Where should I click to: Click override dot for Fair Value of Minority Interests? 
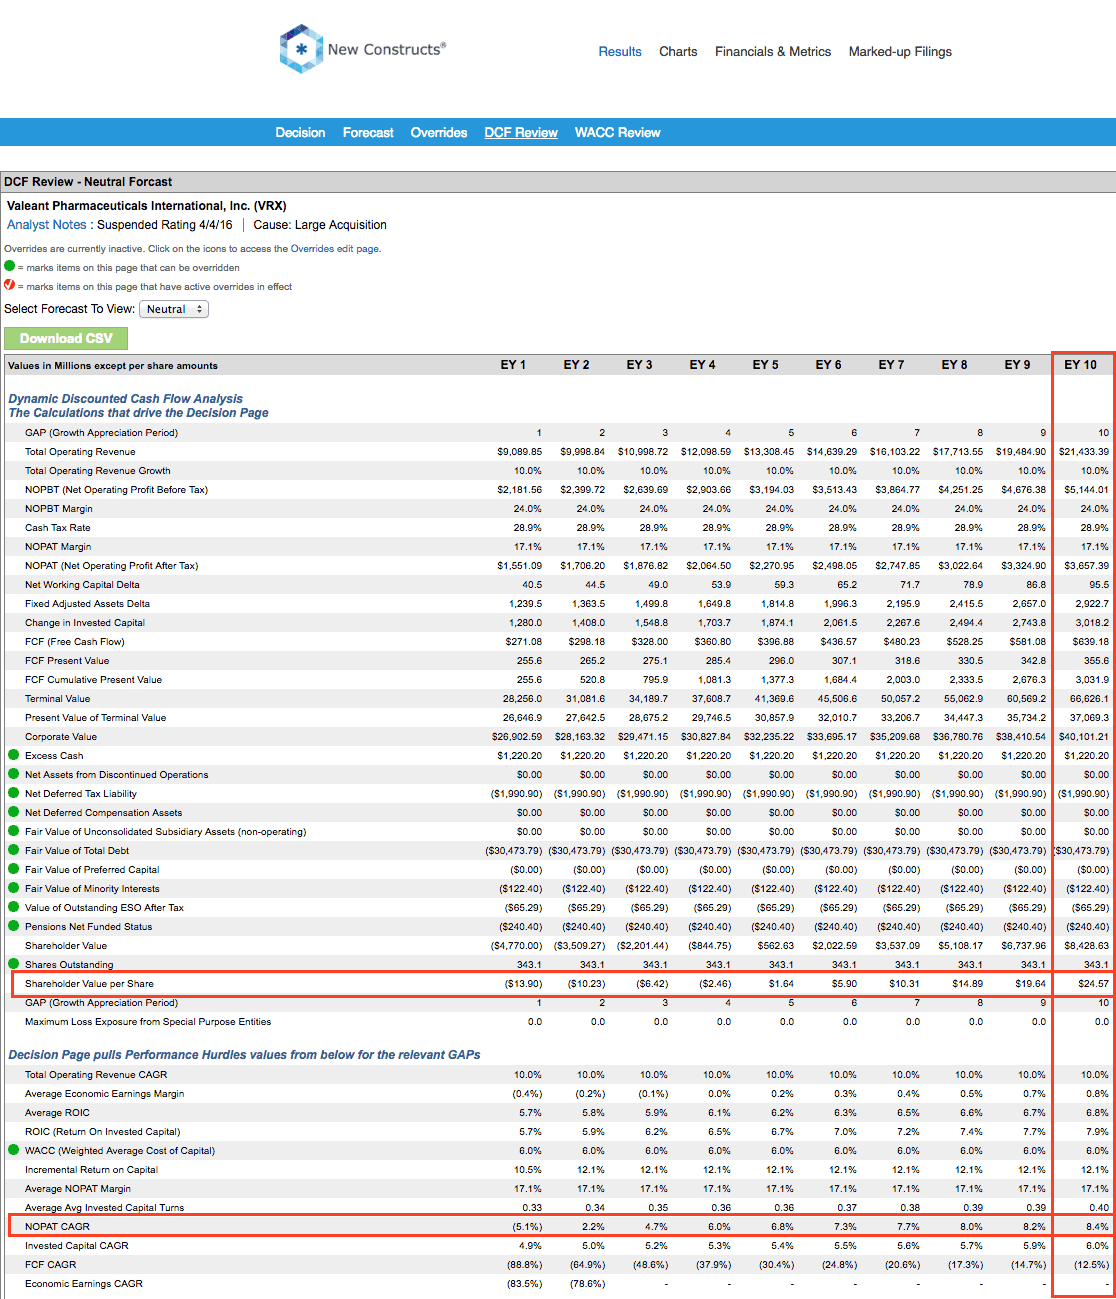tap(14, 888)
